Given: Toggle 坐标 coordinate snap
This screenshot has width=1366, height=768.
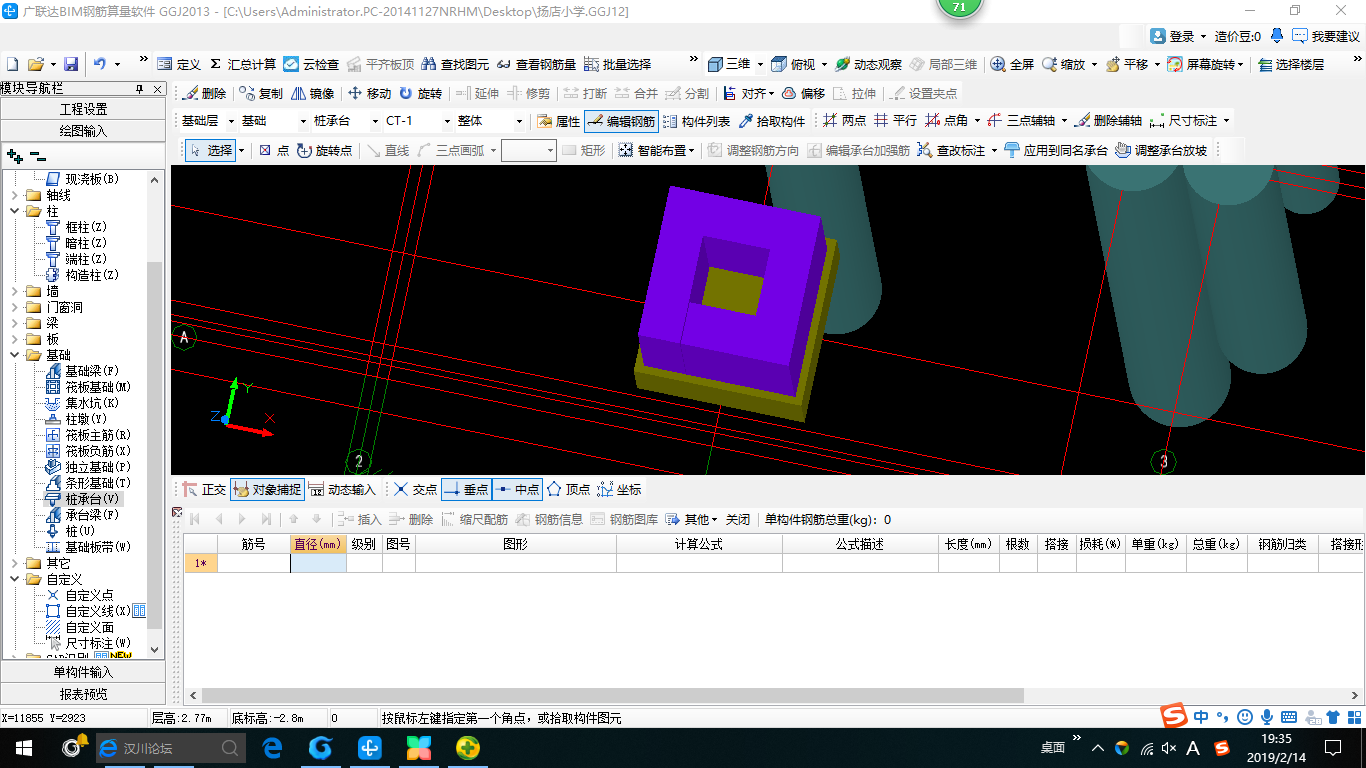Looking at the screenshot, I should (x=619, y=489).
